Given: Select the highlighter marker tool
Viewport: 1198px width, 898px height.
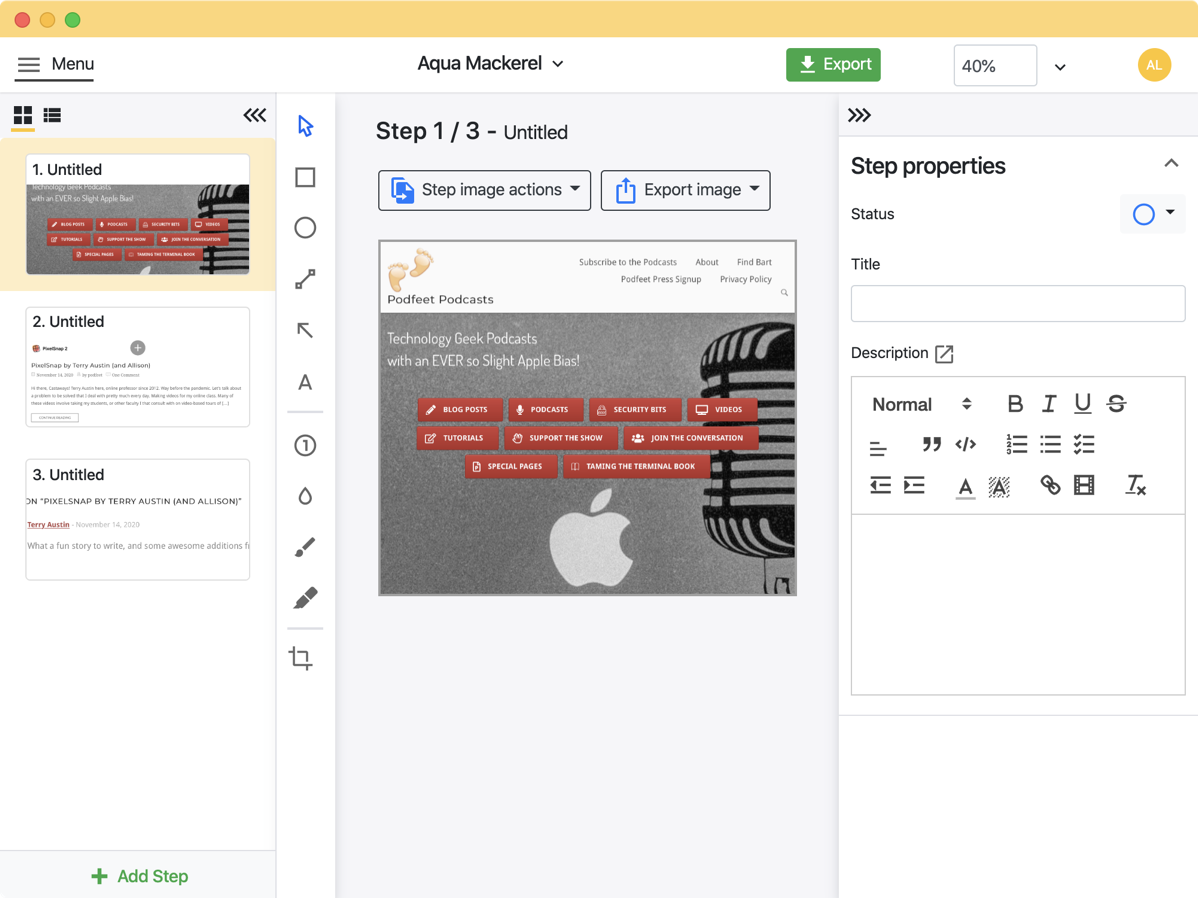Looking at the screenshot, I should (x=305, y=598).
